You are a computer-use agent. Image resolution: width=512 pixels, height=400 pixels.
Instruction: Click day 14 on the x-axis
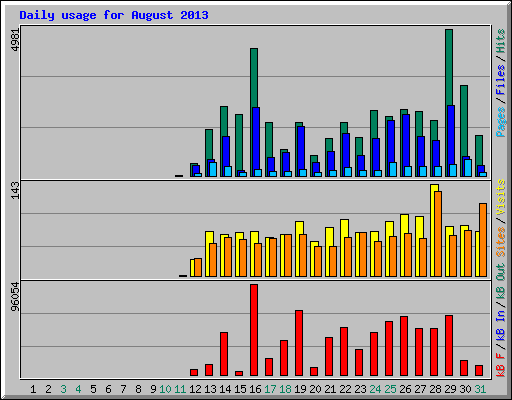tap(225, 389)
